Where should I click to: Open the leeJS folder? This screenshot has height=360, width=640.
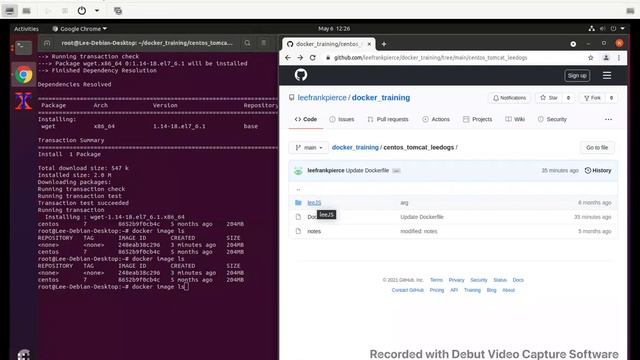pos(314,203)
